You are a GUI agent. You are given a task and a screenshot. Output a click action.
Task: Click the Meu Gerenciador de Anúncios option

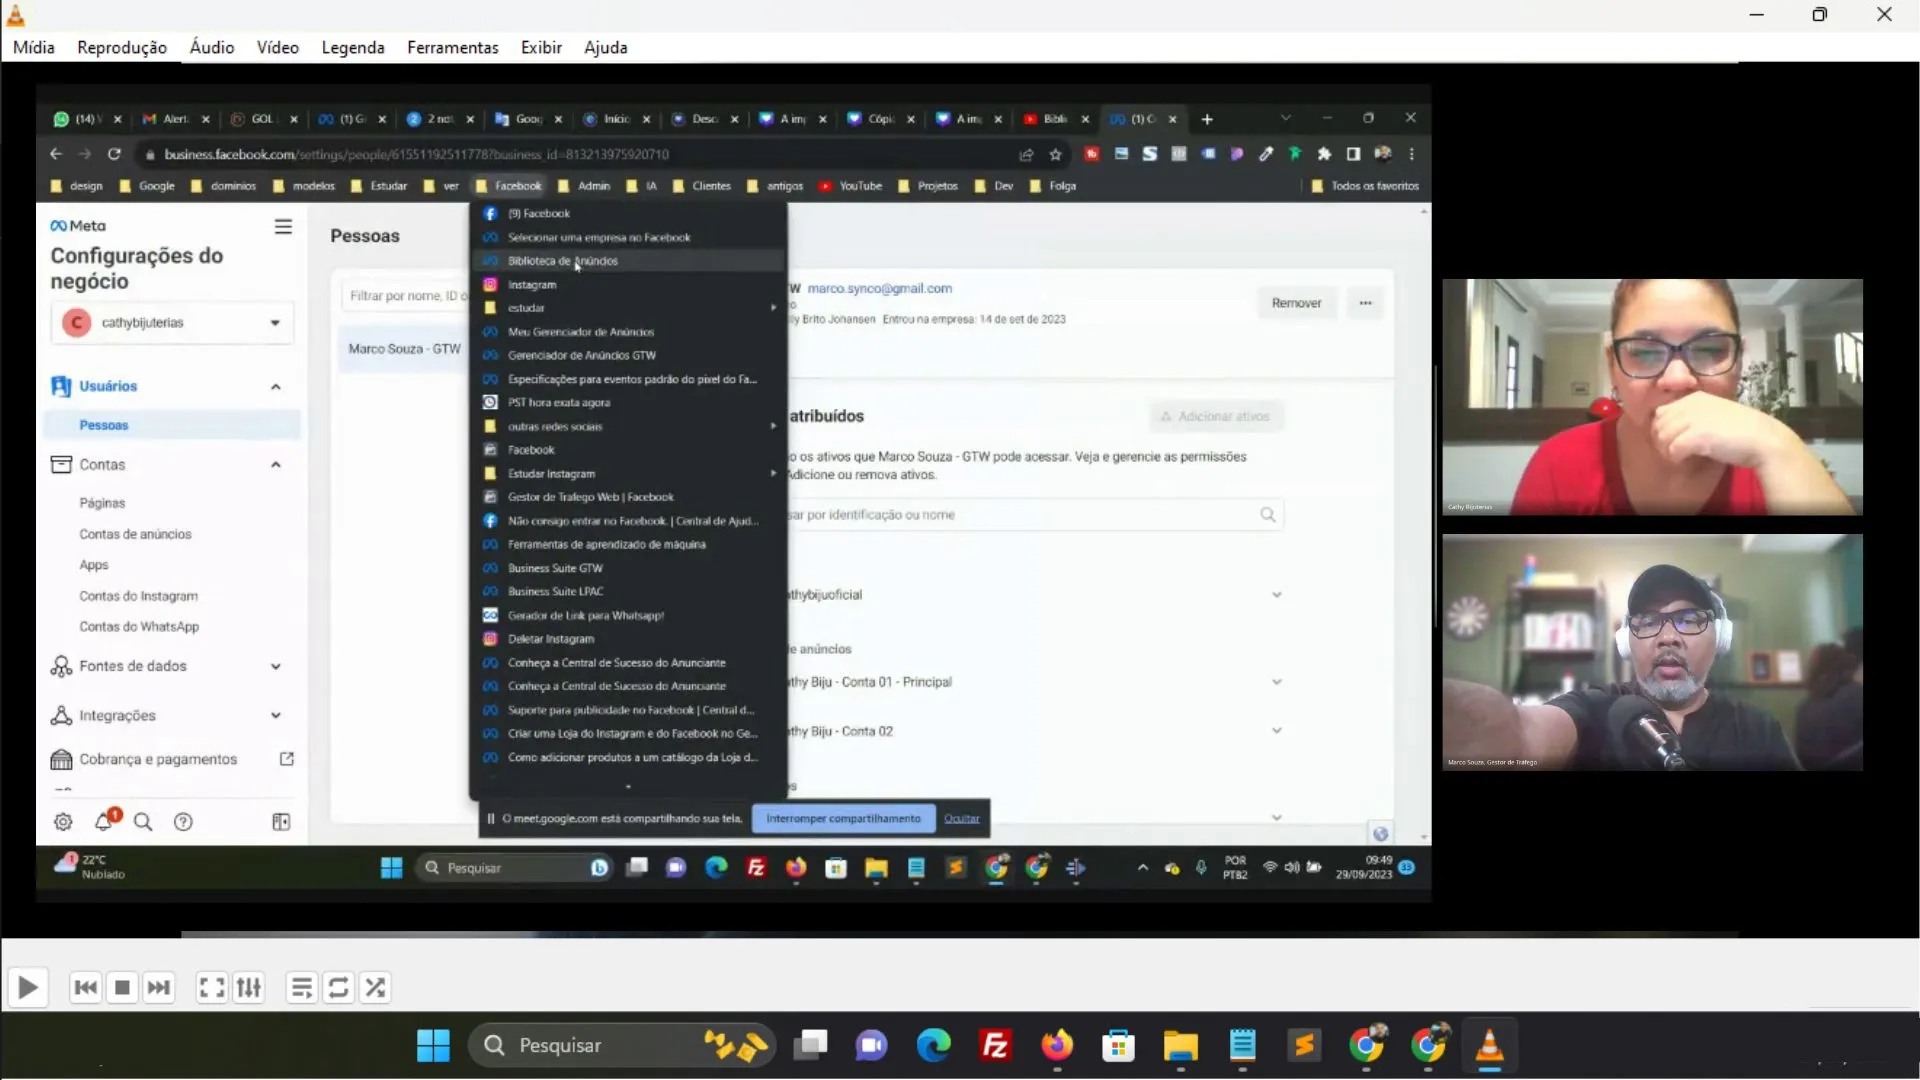pyautogui.click(x=582, y=331)
